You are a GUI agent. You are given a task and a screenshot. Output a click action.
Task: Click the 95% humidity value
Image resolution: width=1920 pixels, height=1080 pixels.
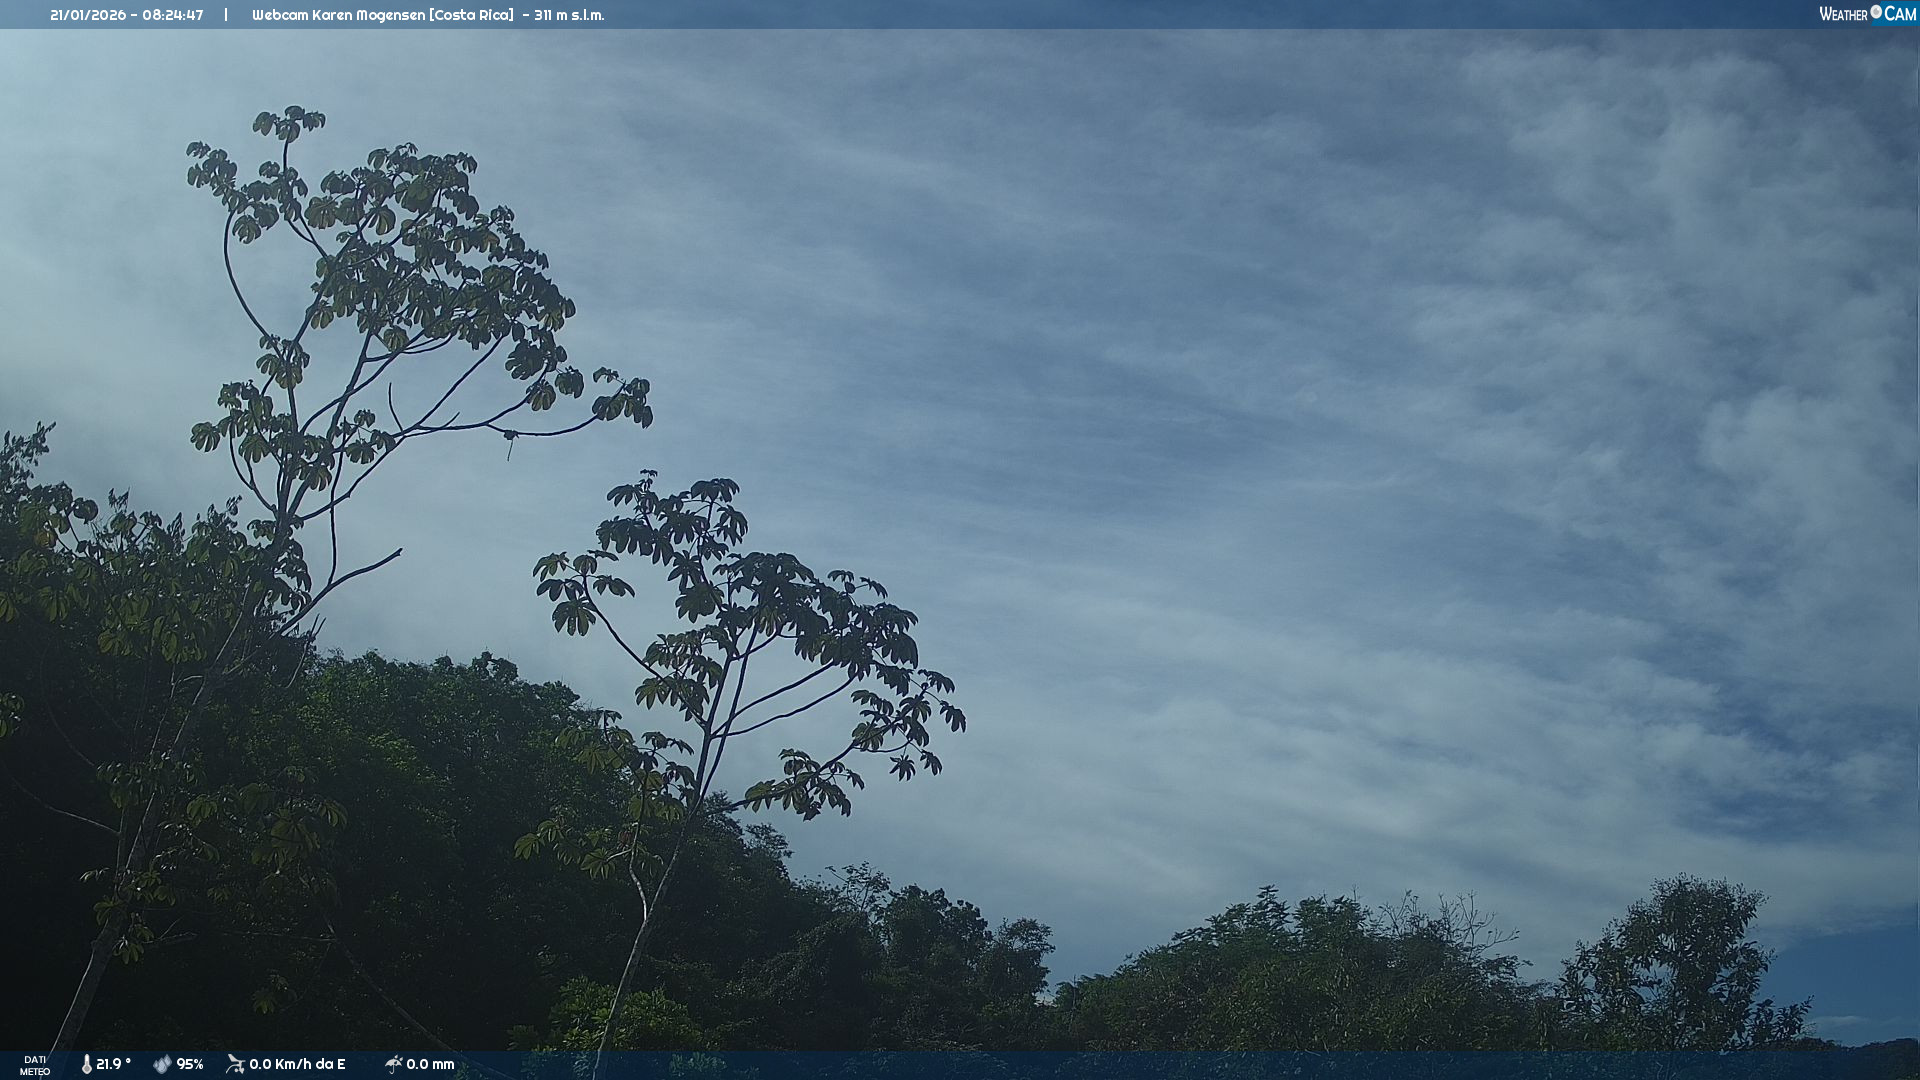tap(190, 1064)
